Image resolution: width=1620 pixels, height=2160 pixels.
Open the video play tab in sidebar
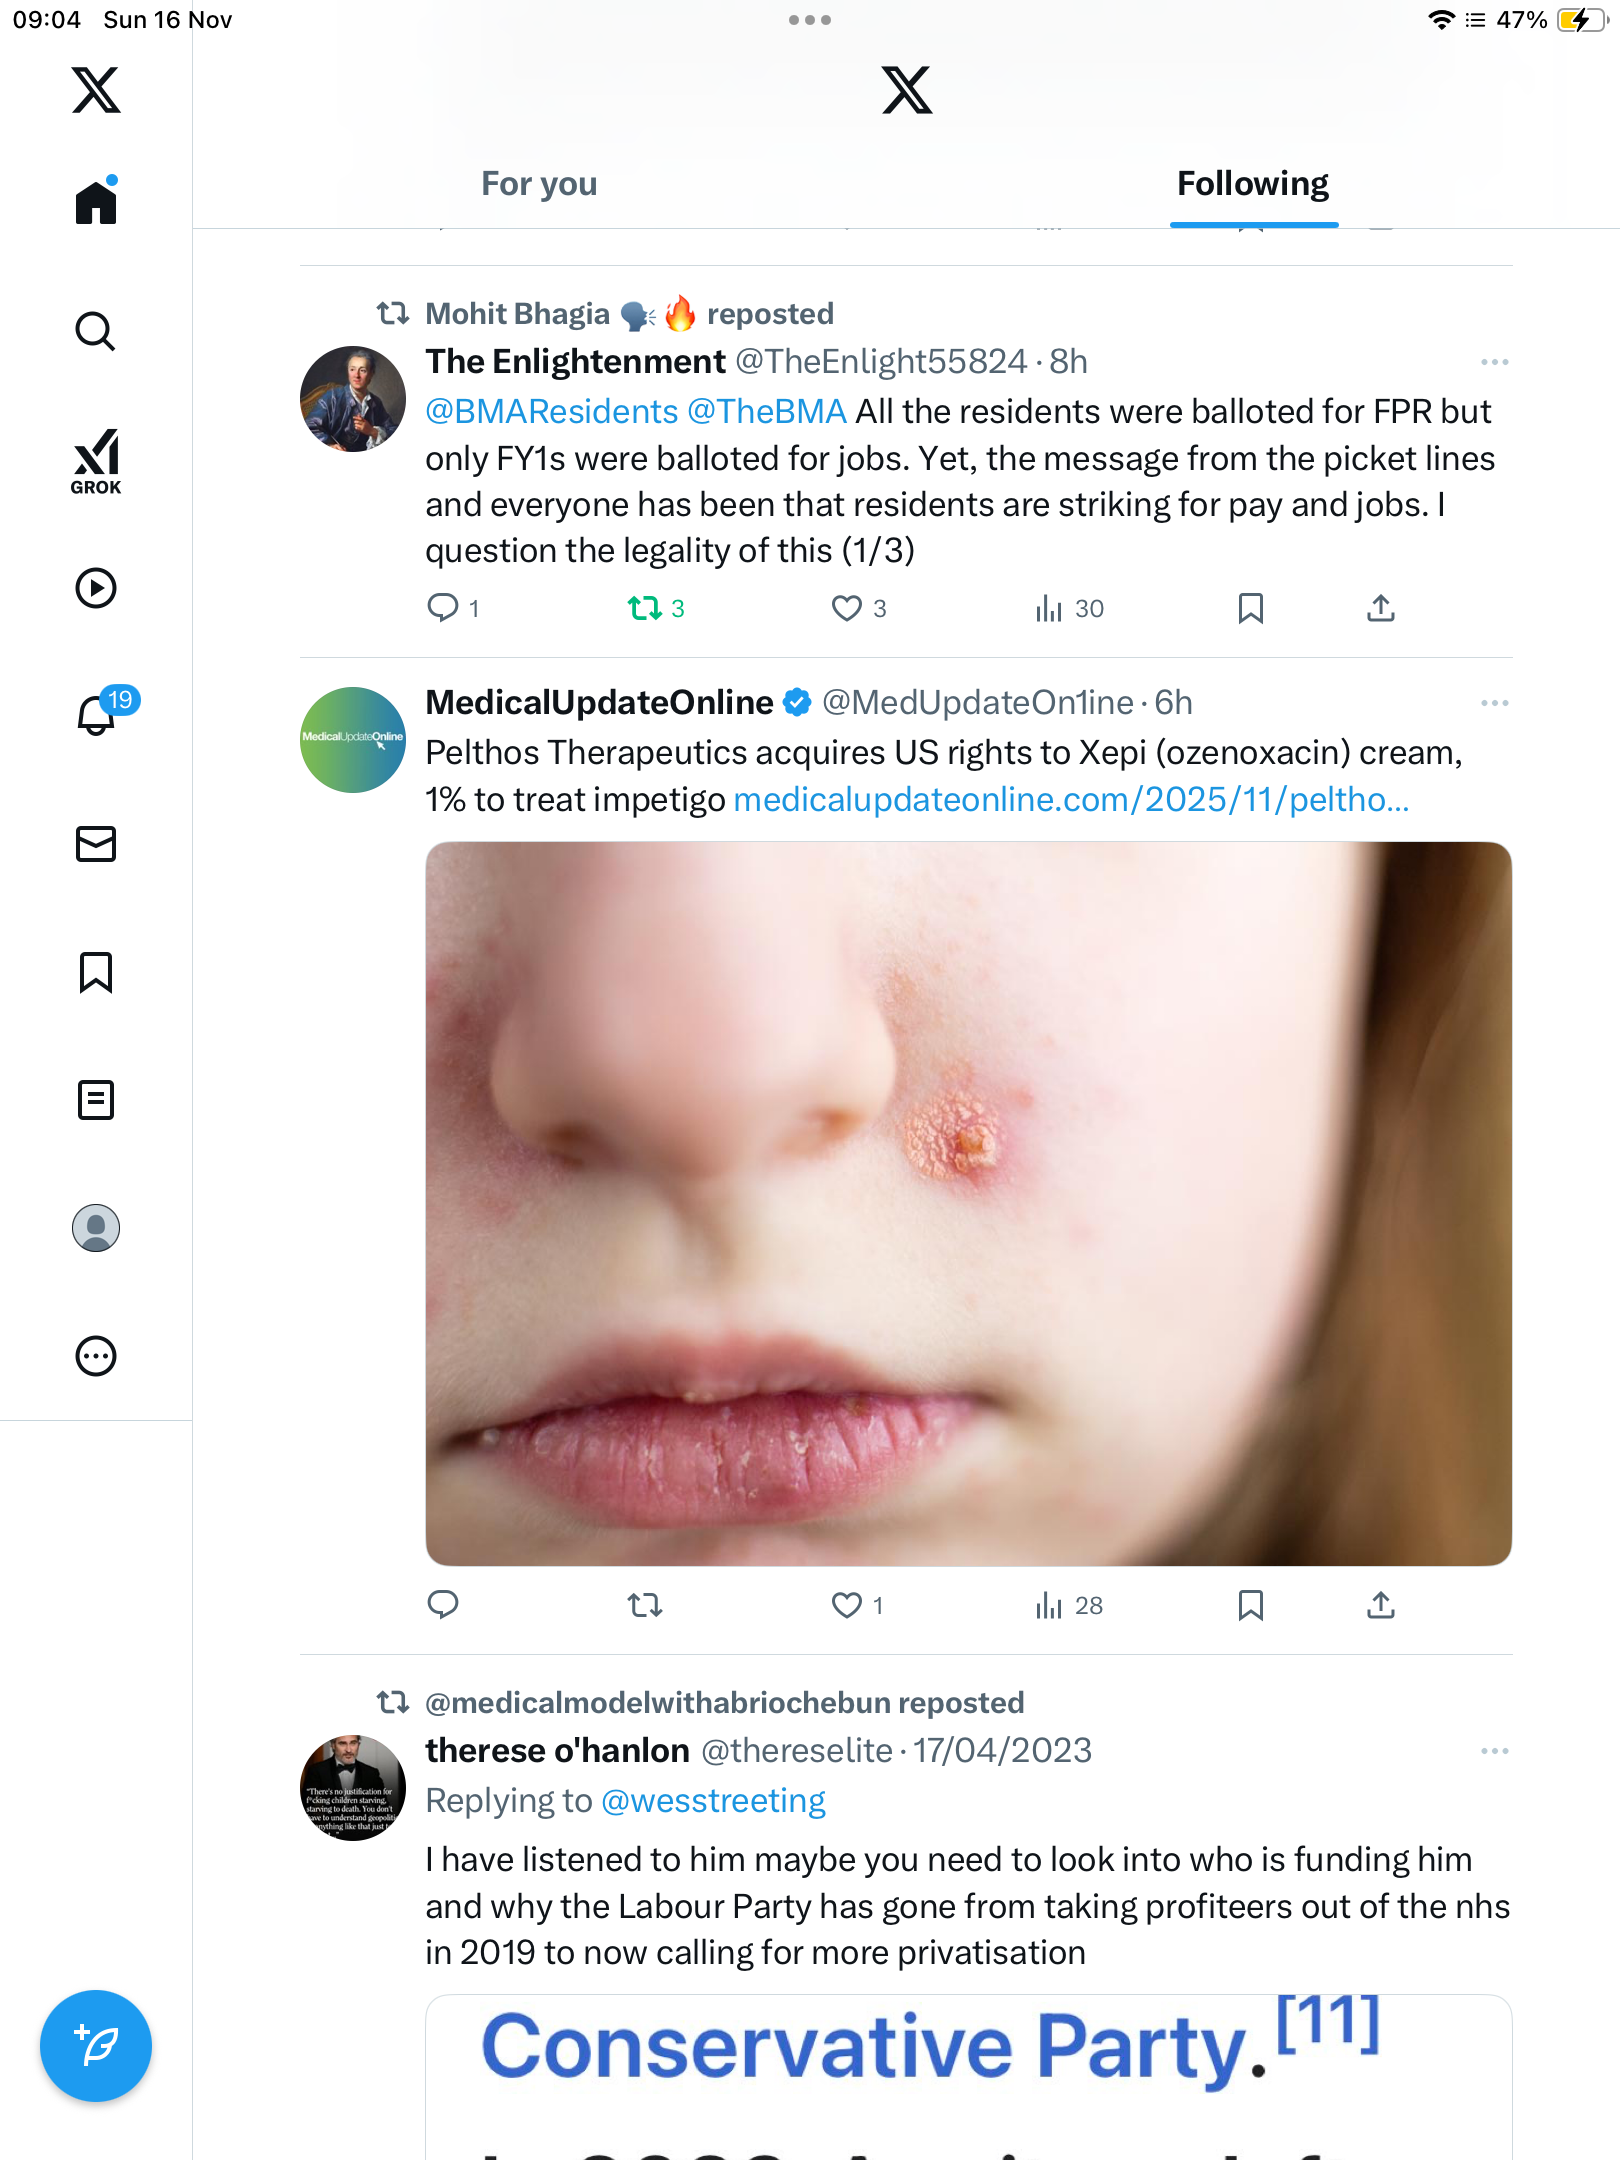[96, 588]
